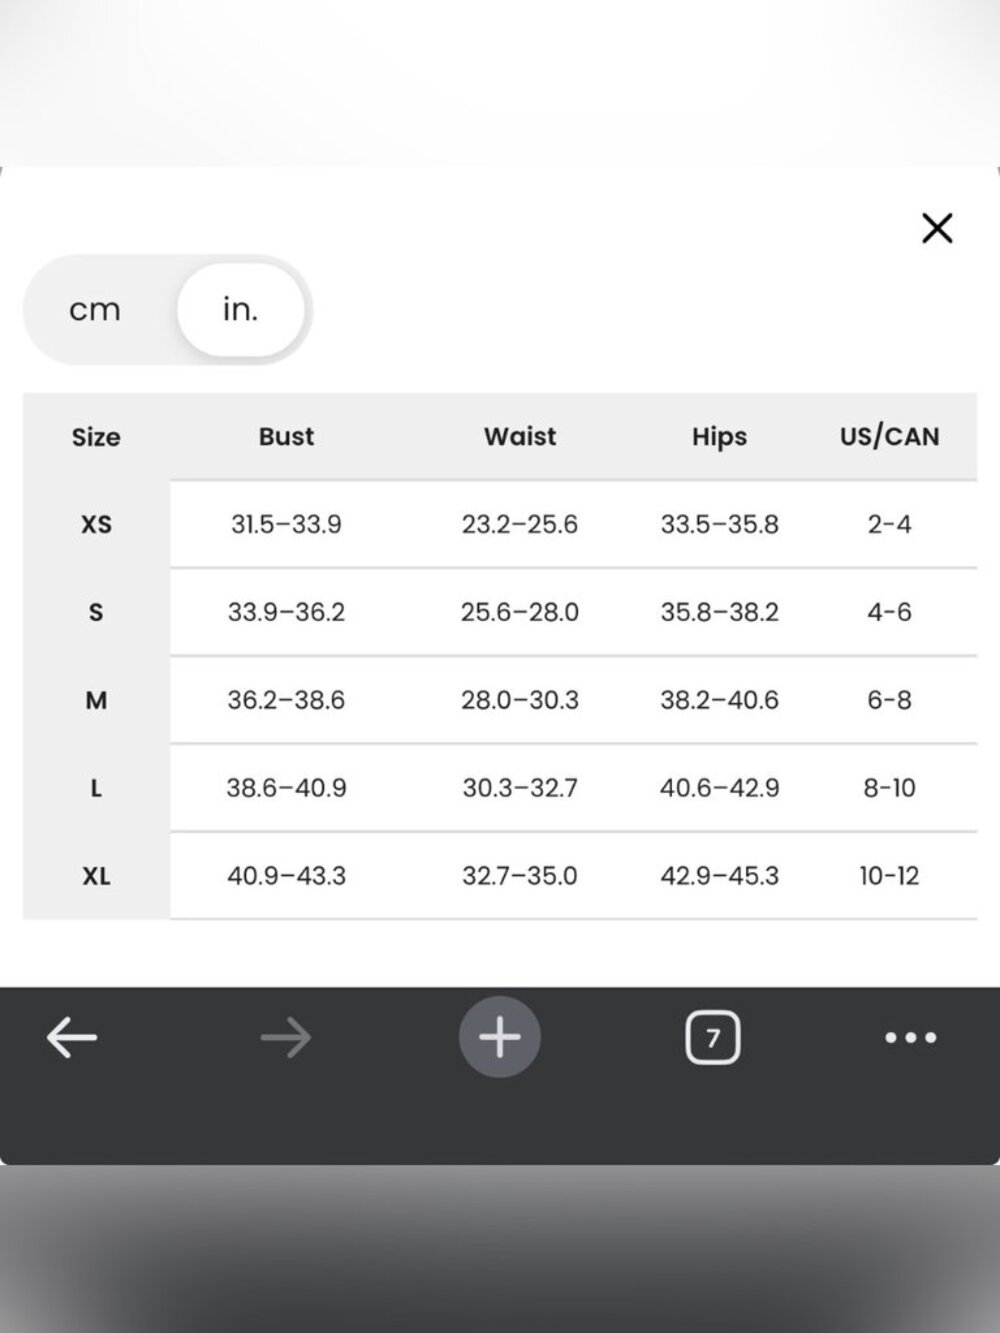This screenshot has height=1333, width=1000.
Task: Go back with the browser back arrow
Action: 72,1037
